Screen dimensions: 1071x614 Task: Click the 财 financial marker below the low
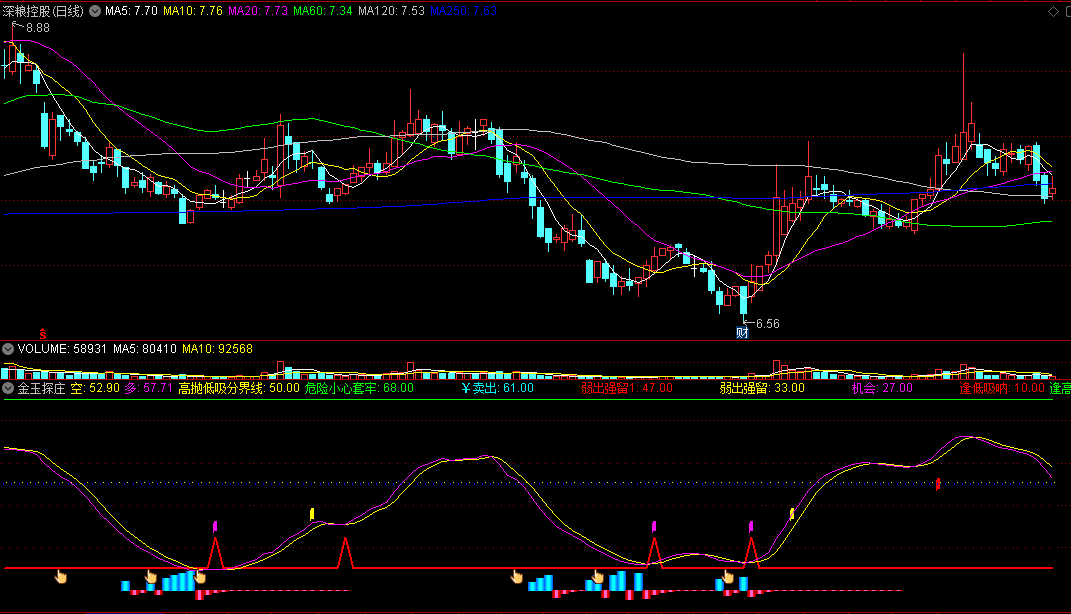(742, 333)
